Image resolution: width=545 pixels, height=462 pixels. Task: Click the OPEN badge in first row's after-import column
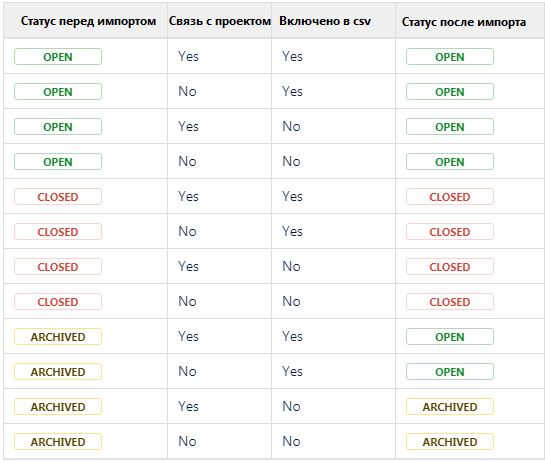[x=450, y=57]
